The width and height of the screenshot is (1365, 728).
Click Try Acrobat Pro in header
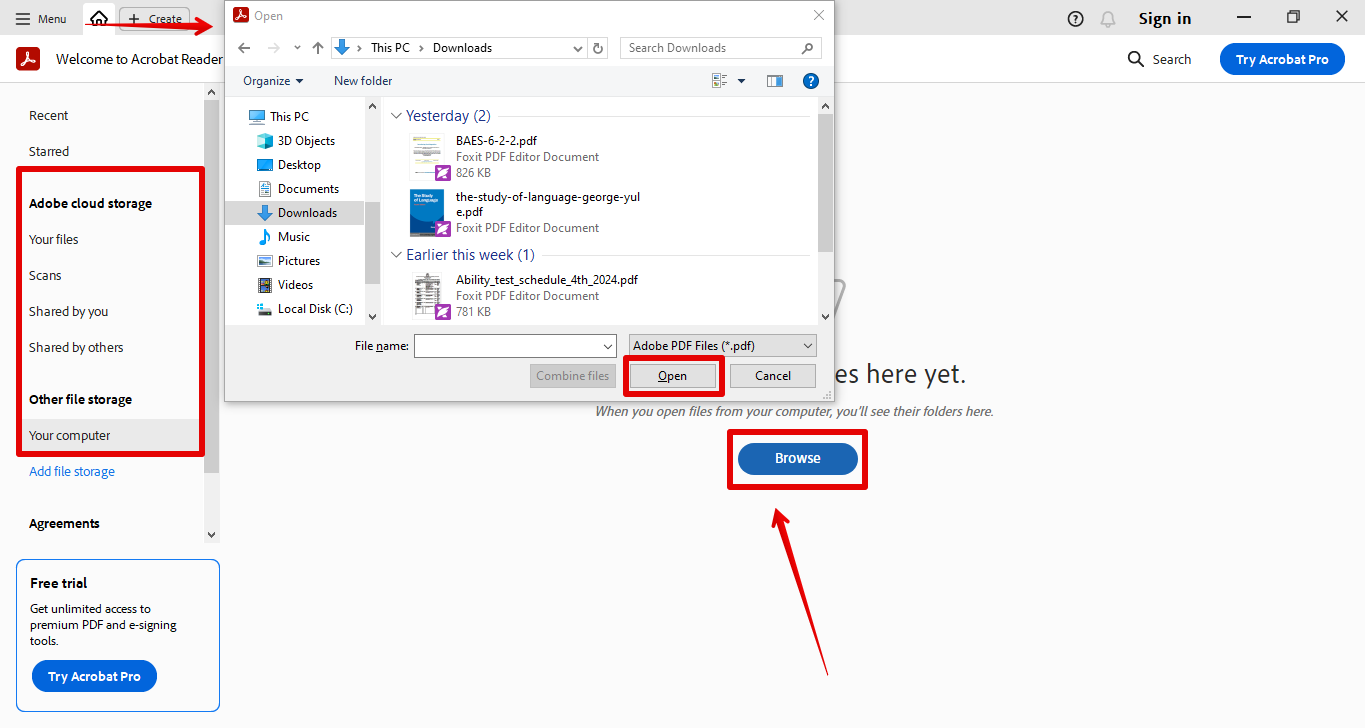[1282, 59]
